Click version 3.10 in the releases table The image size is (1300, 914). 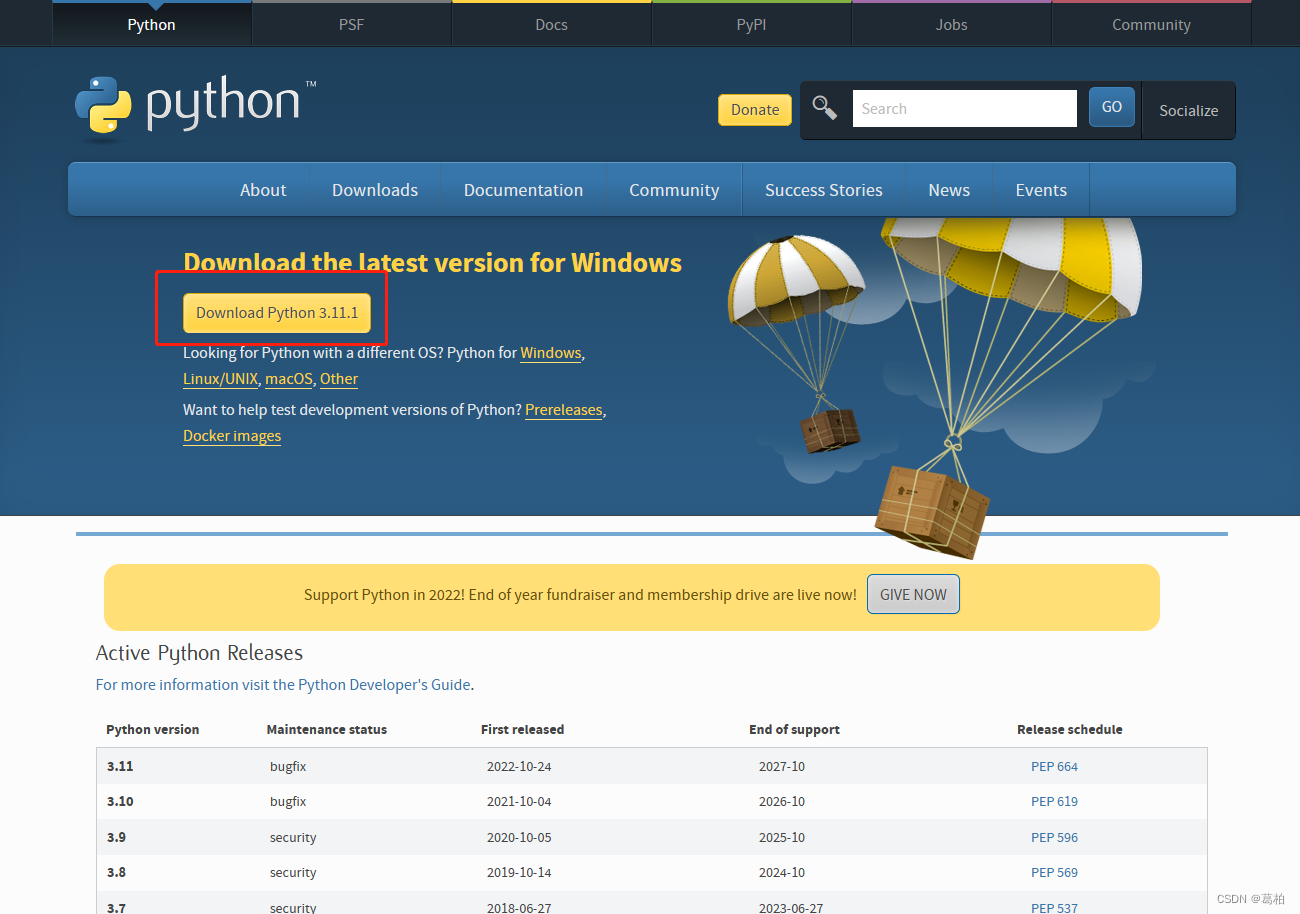click(x=120, y=802)
